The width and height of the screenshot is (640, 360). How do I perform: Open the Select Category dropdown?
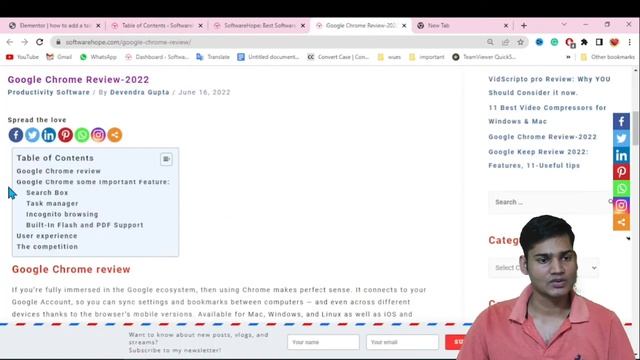[544, 268]
